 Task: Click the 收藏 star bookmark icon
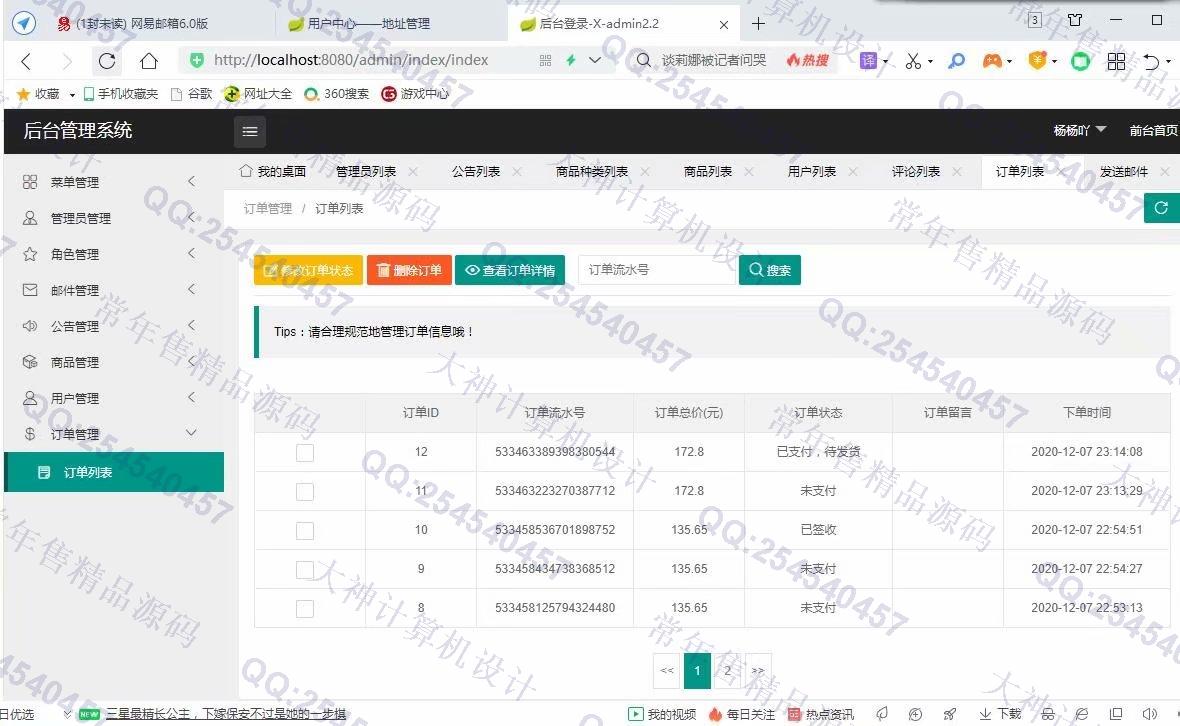[23, 94]
